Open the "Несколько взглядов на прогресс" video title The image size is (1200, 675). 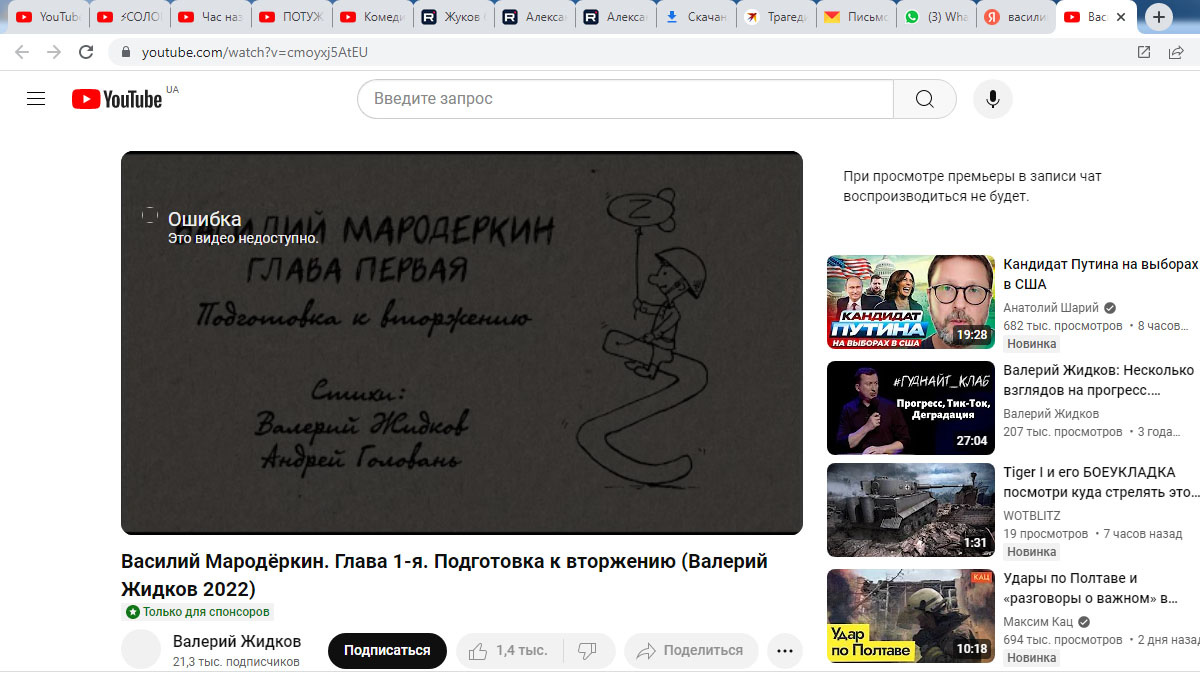[x=1099, y=380]
